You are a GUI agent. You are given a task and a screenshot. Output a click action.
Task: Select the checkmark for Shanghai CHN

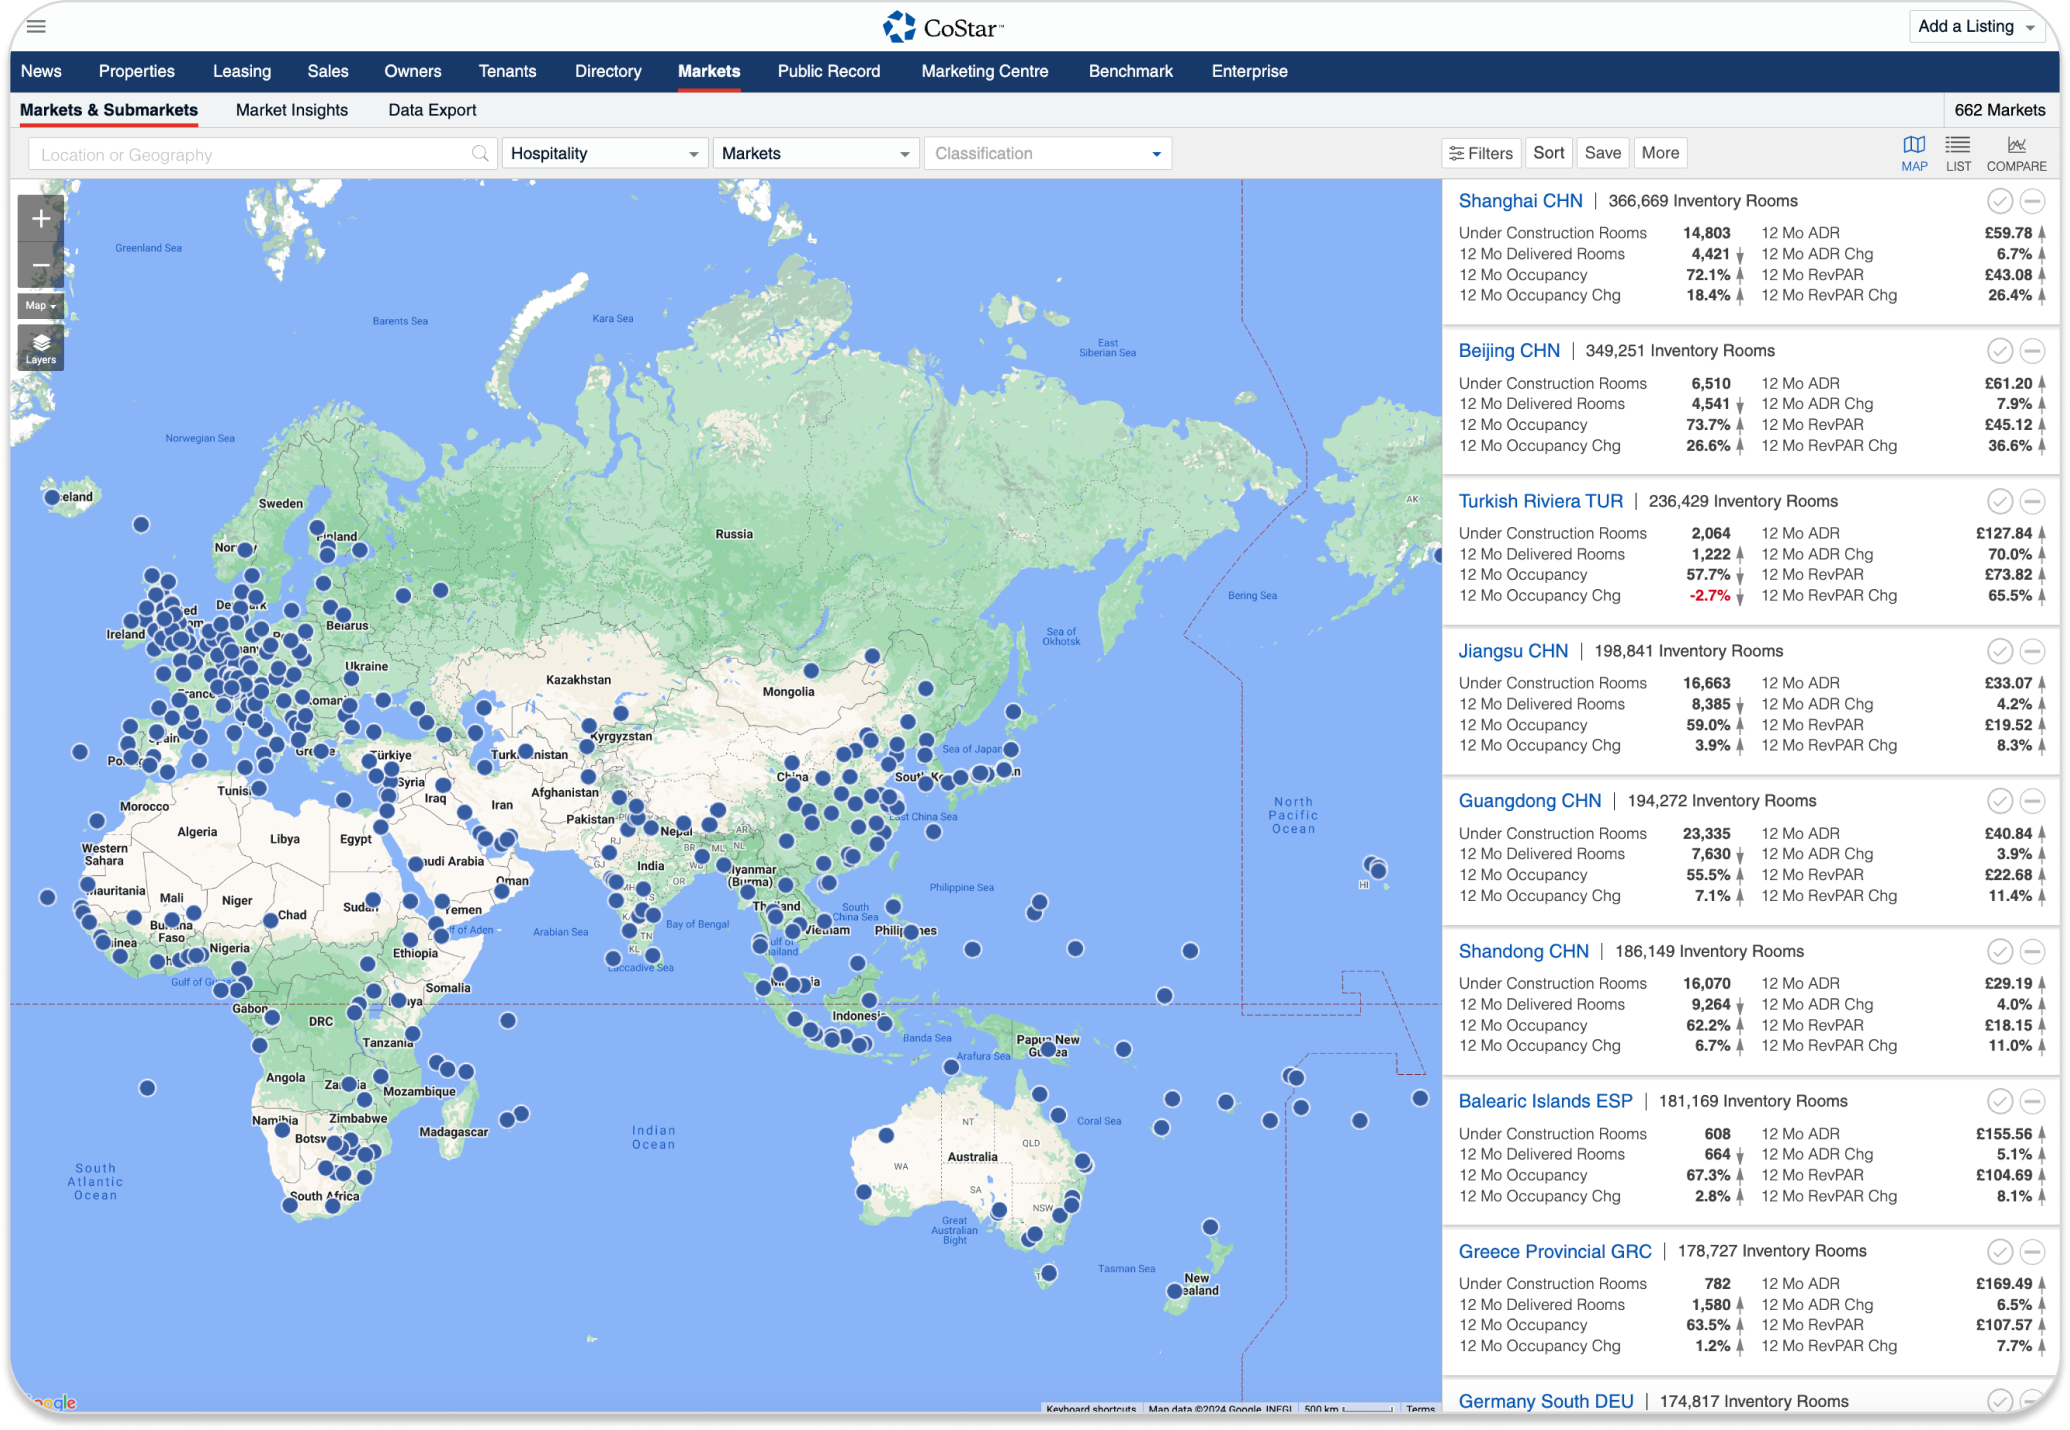tap(1999, 201)
